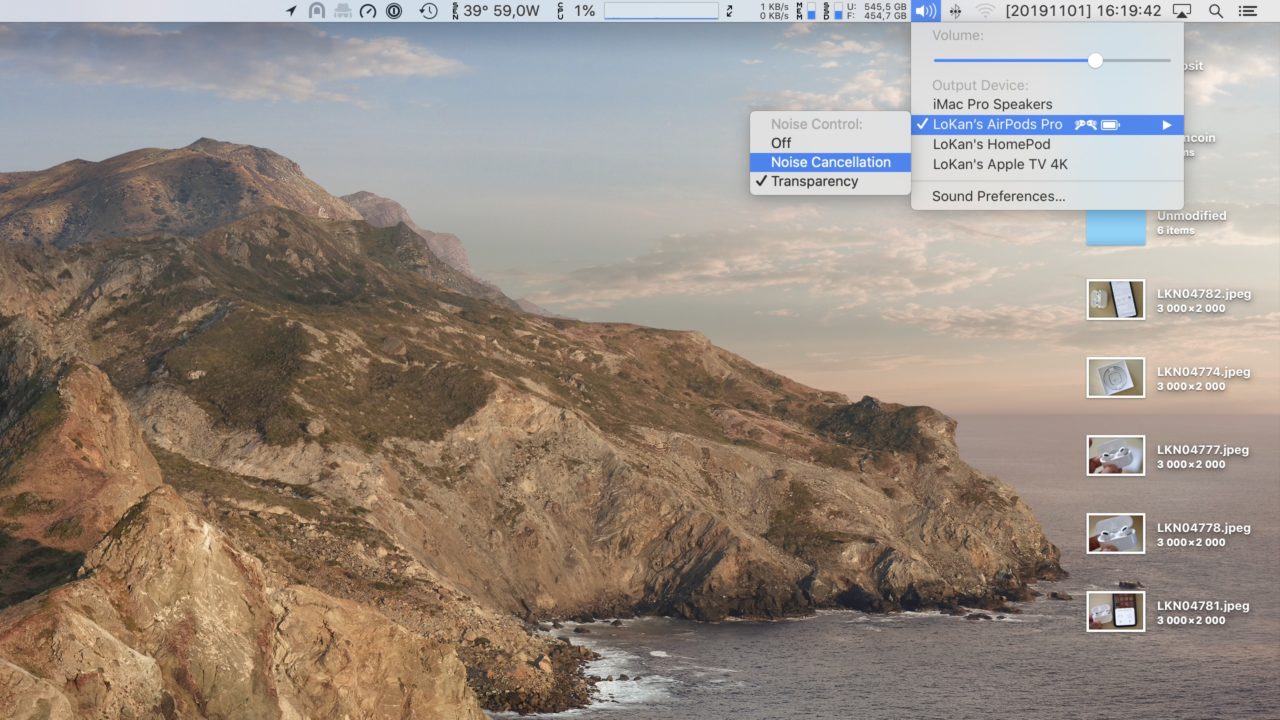
Task: Click the LKN04781.jpeg file name
Action: pyautogui.click(x=1203, y=606)
